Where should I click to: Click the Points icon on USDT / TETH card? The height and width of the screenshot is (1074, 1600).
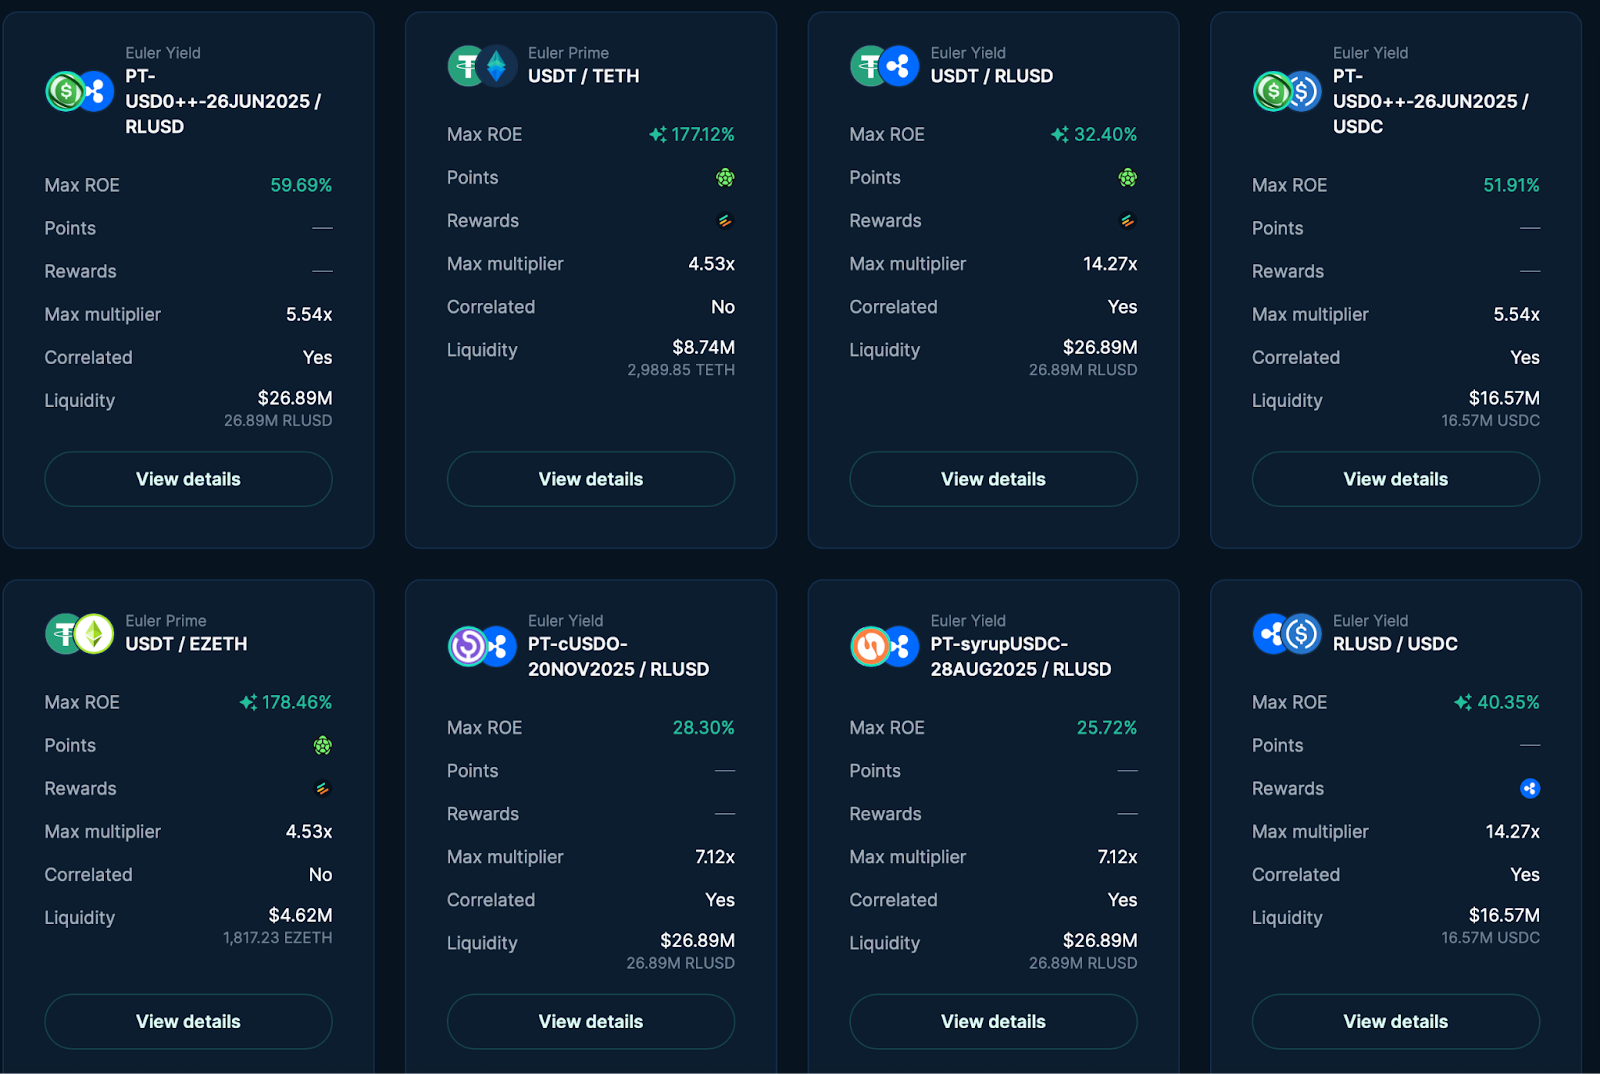(725, 178)
